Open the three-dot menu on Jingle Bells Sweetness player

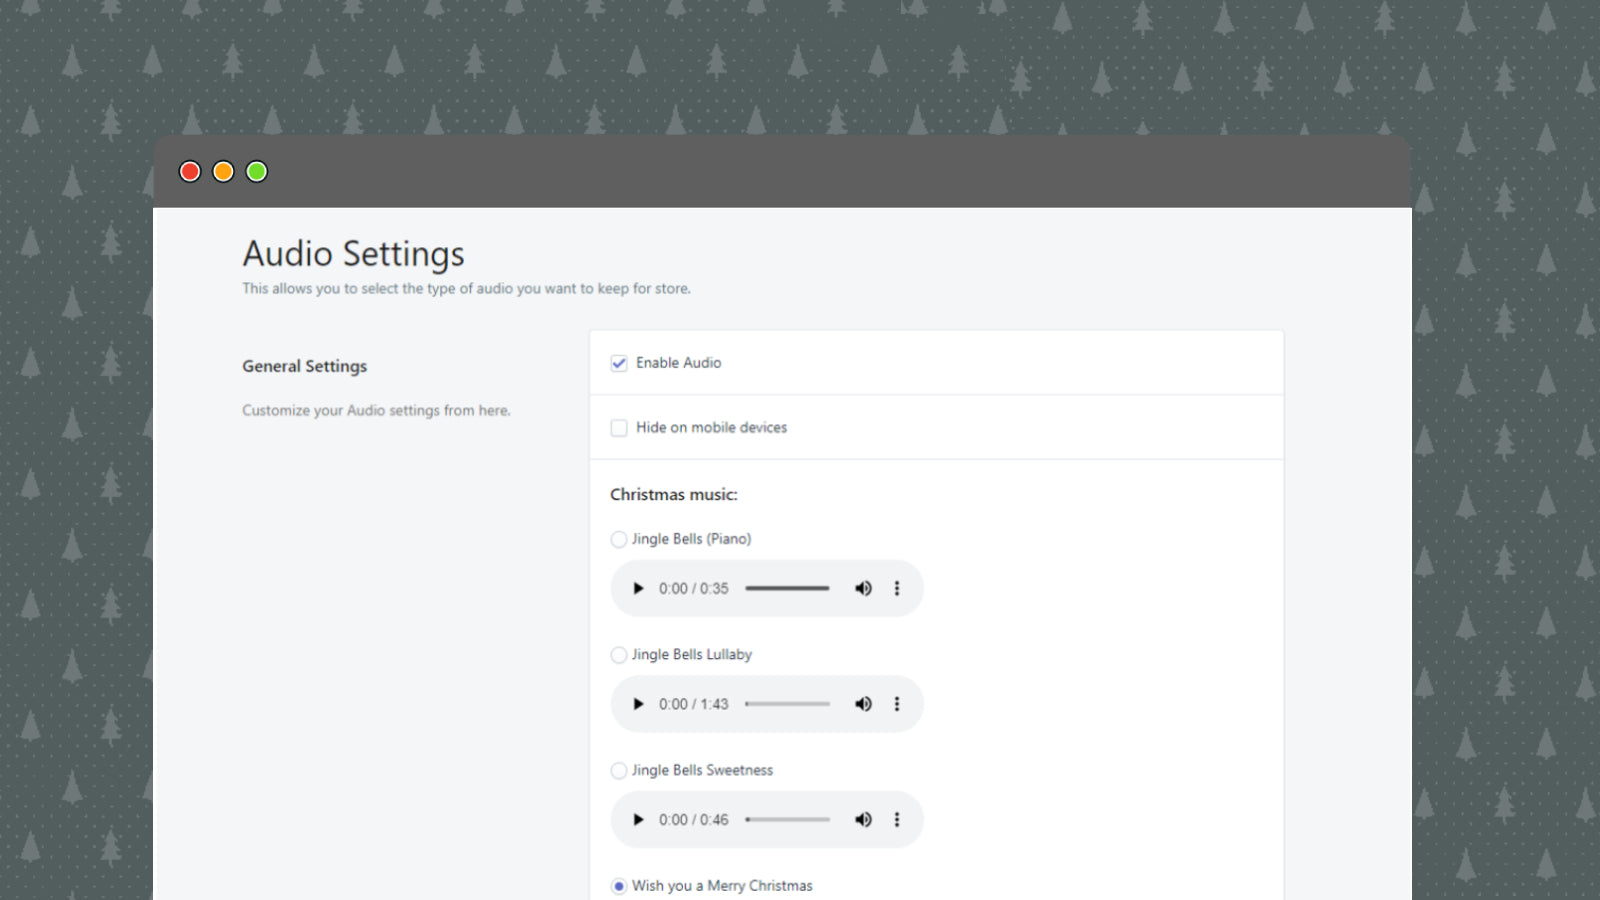tap(897, 819)
